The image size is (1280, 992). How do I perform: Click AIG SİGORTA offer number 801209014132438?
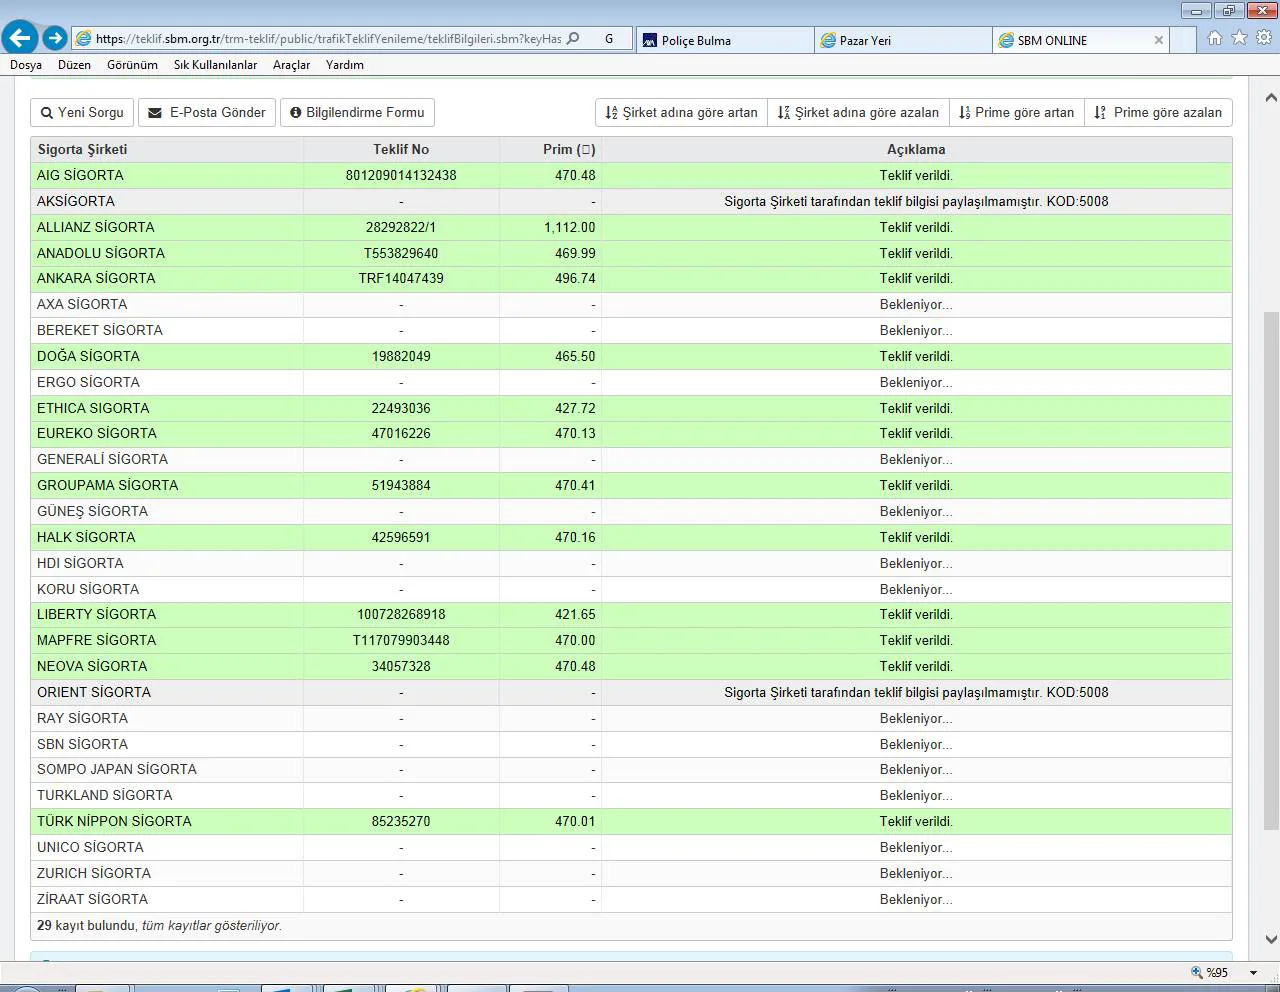tap(401, 175)
